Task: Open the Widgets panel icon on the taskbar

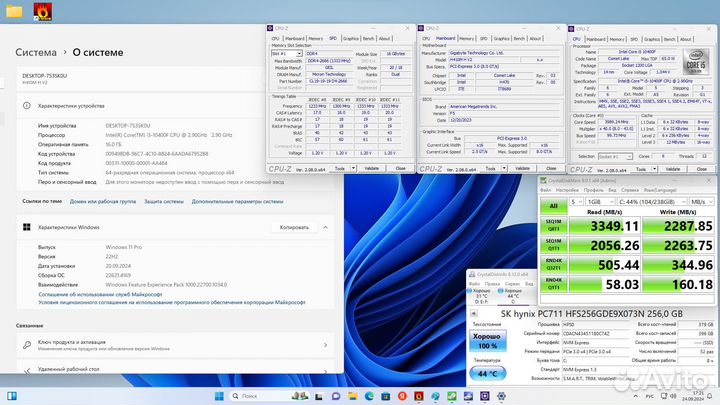Action: [12, 396]
